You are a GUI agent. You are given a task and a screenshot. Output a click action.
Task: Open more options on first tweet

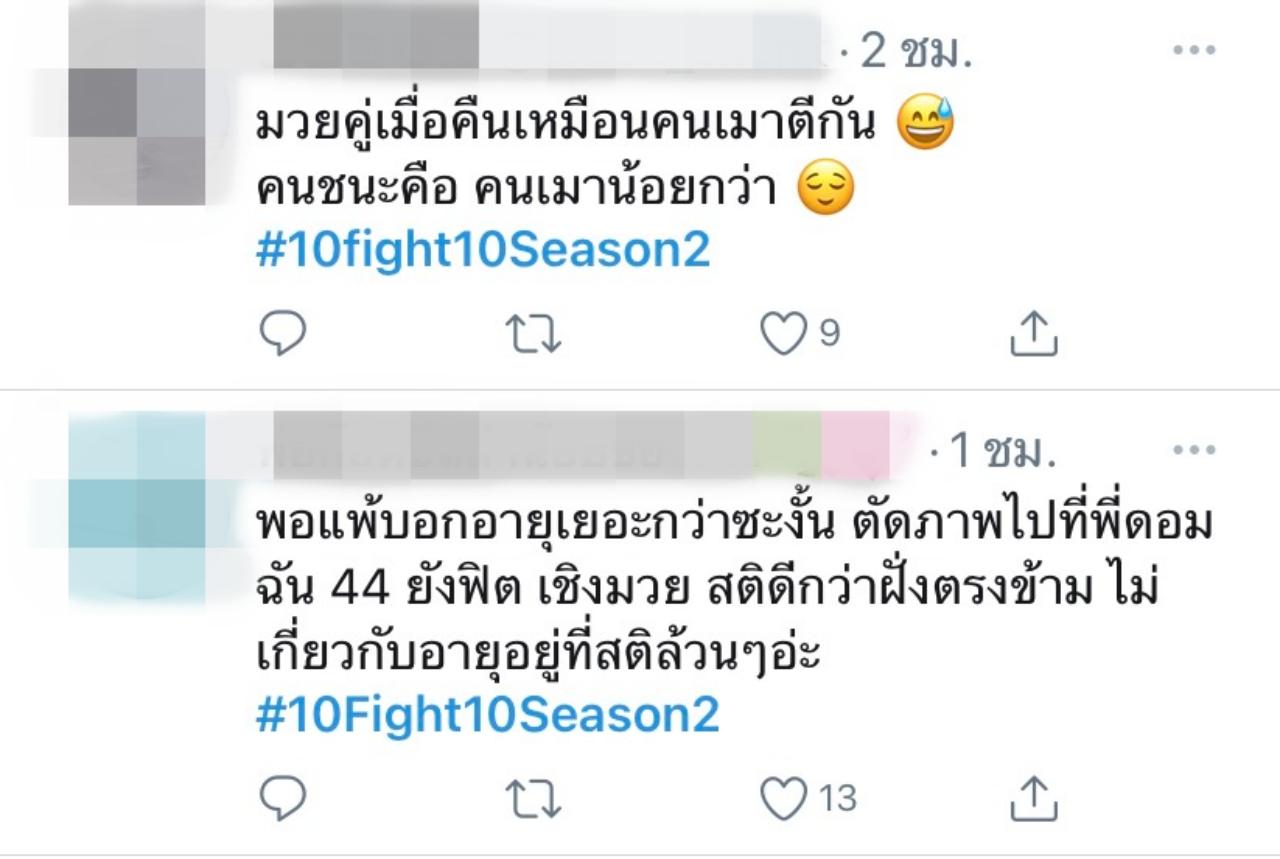click(1194, 51)
